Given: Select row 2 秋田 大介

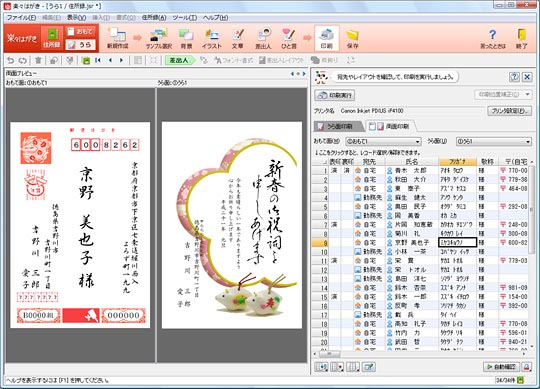Looking at the screenshot, I should coord(420,179).
